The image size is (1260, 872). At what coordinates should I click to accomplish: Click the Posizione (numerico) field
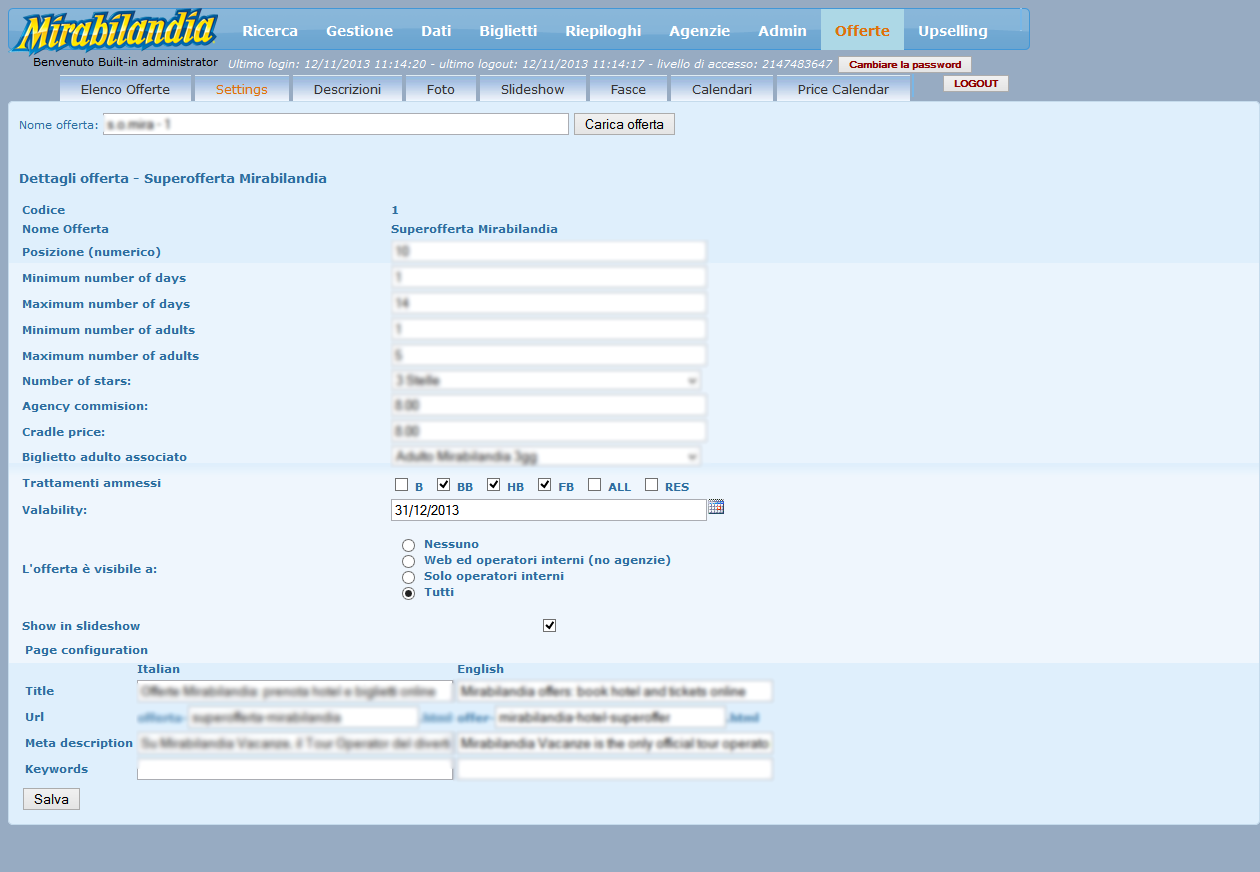(549, 251)
